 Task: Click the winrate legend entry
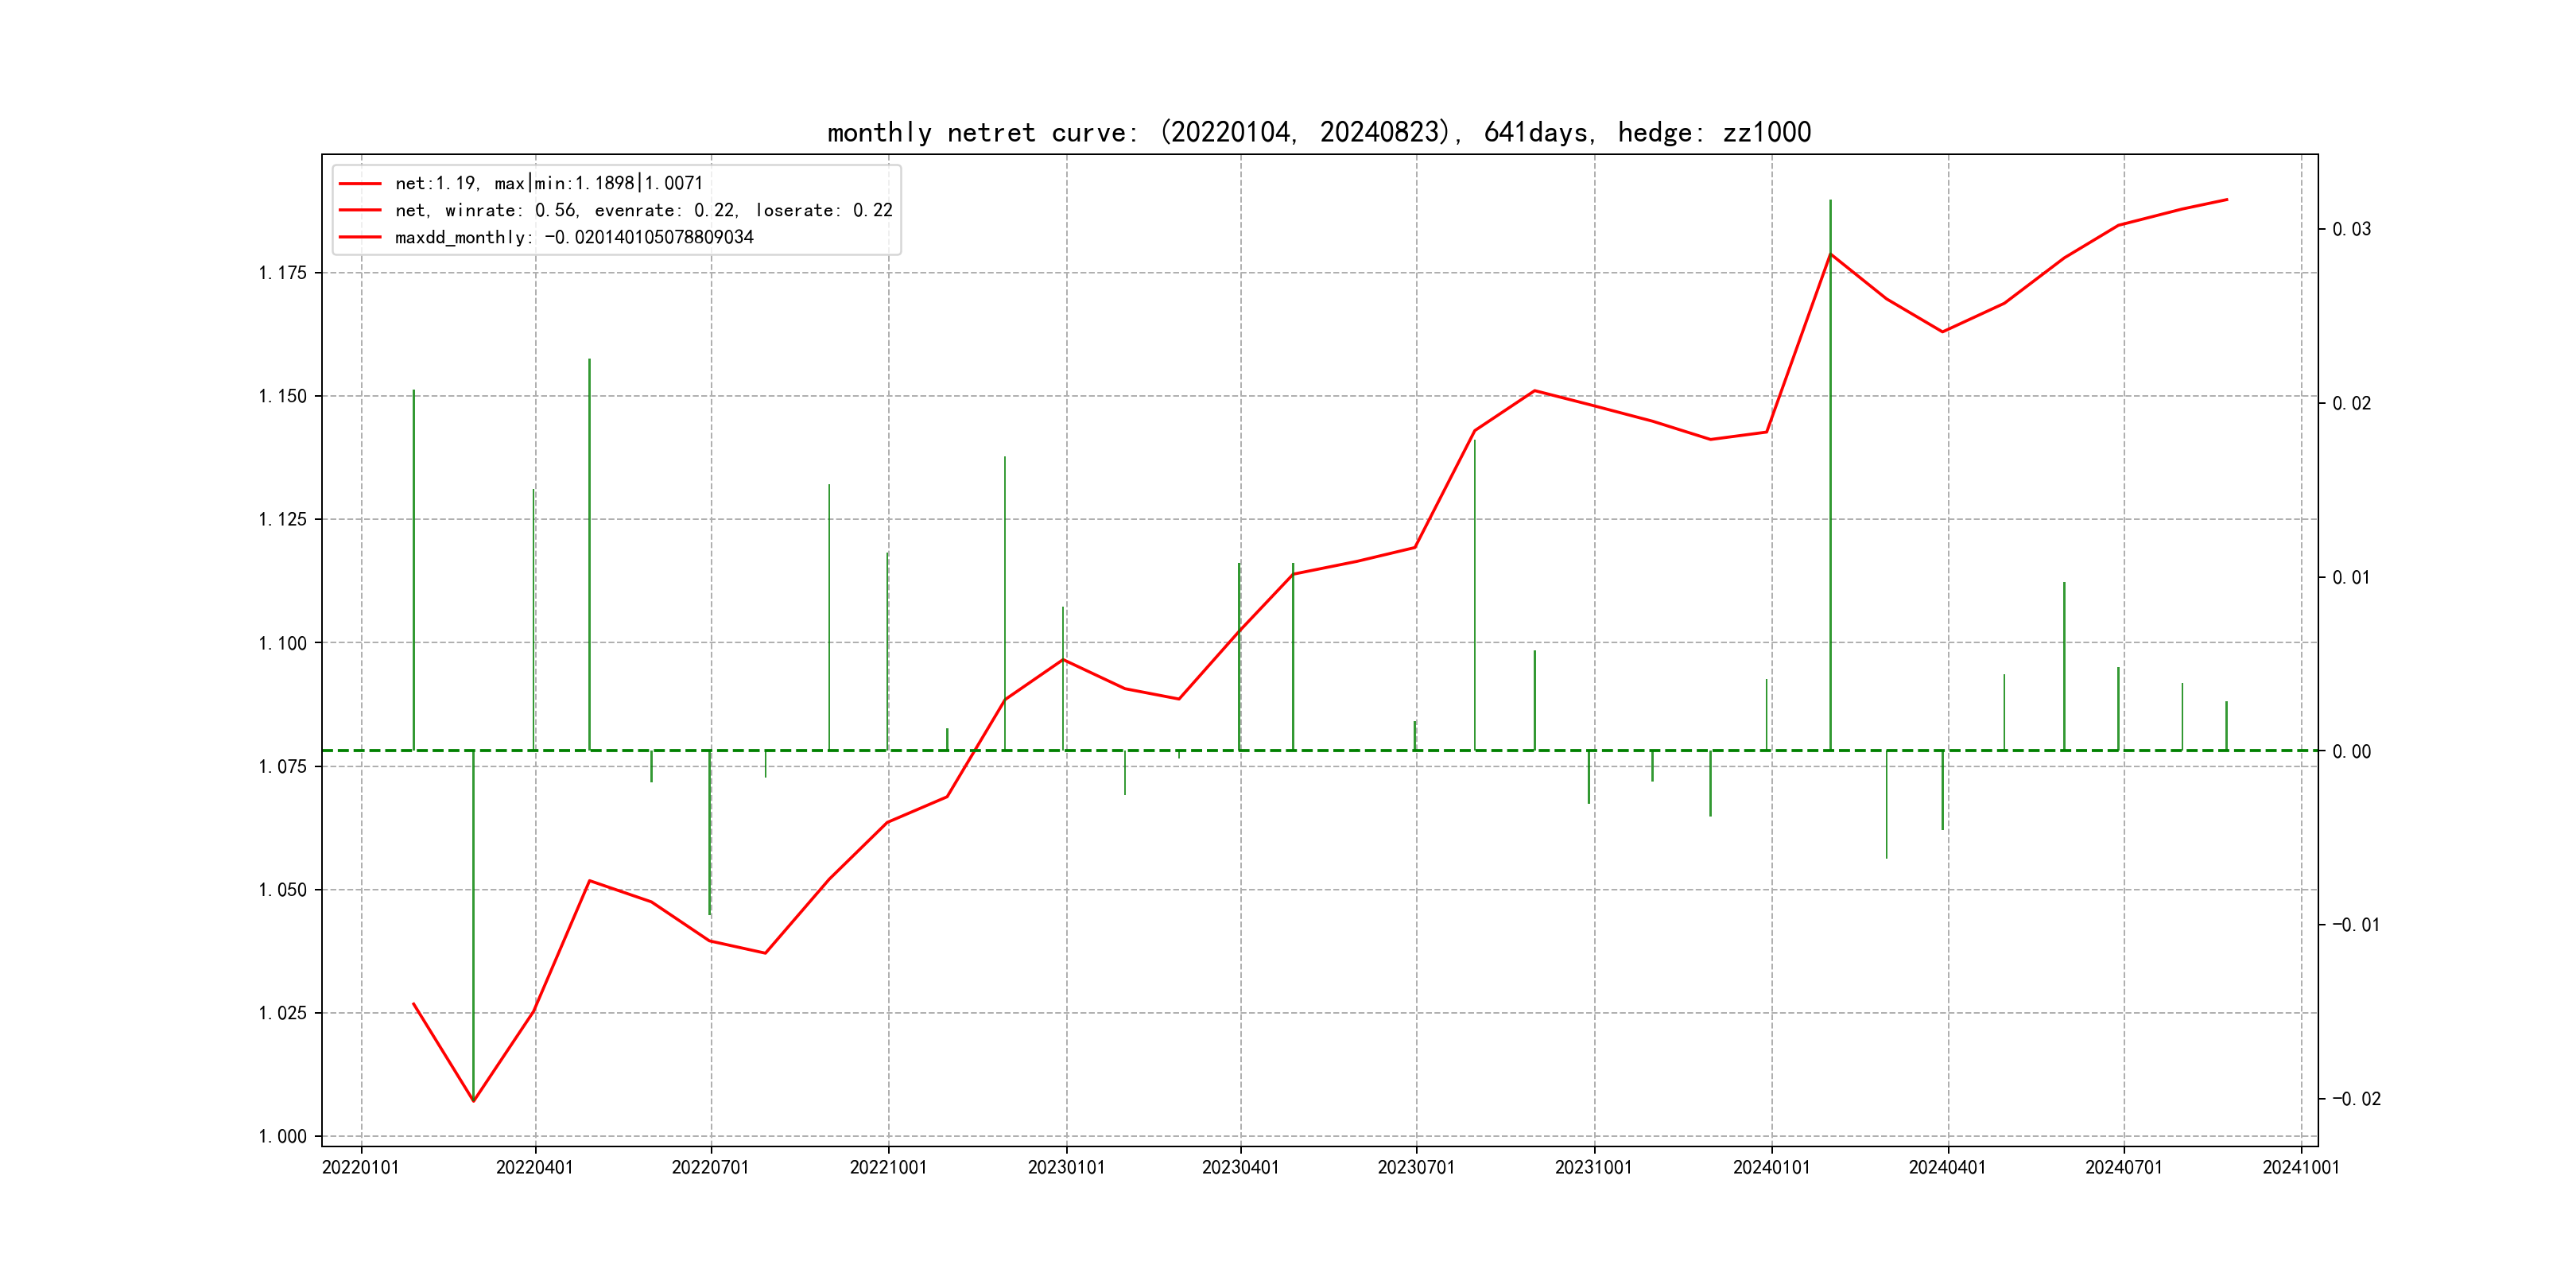pyautogui.click(x=643, y=210)
